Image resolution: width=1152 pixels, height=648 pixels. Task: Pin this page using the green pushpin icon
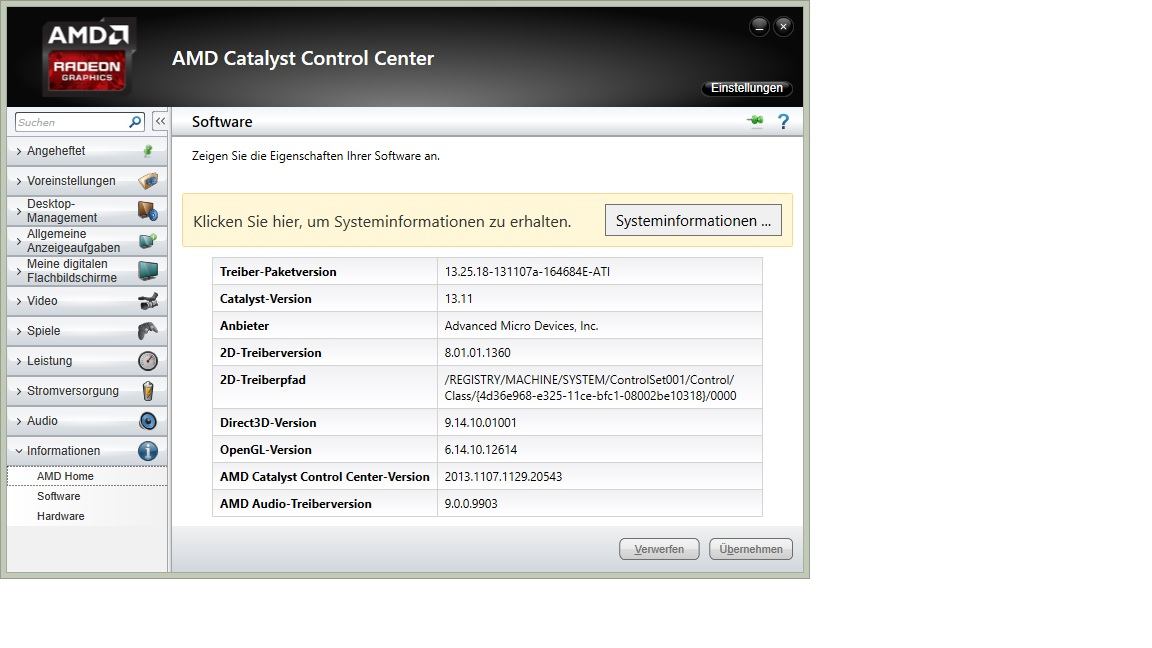[x=755, y=121]
